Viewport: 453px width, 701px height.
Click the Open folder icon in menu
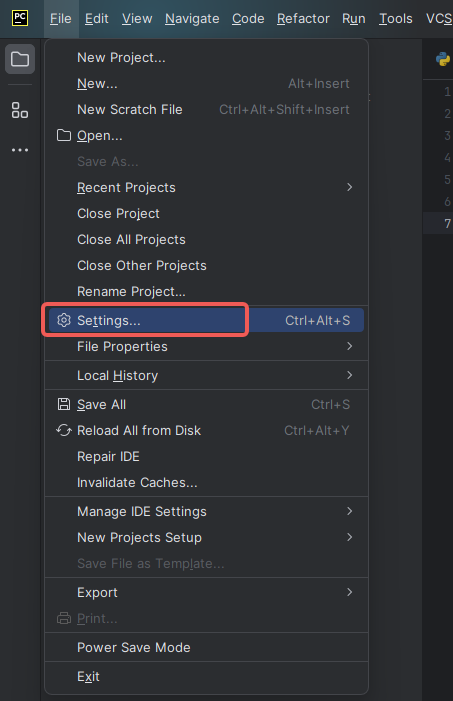(64, 135)
